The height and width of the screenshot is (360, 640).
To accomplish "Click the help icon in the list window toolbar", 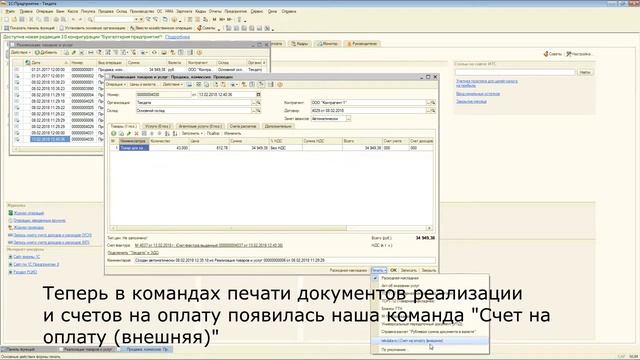I will pyautogui.click(x=200, y=53).
